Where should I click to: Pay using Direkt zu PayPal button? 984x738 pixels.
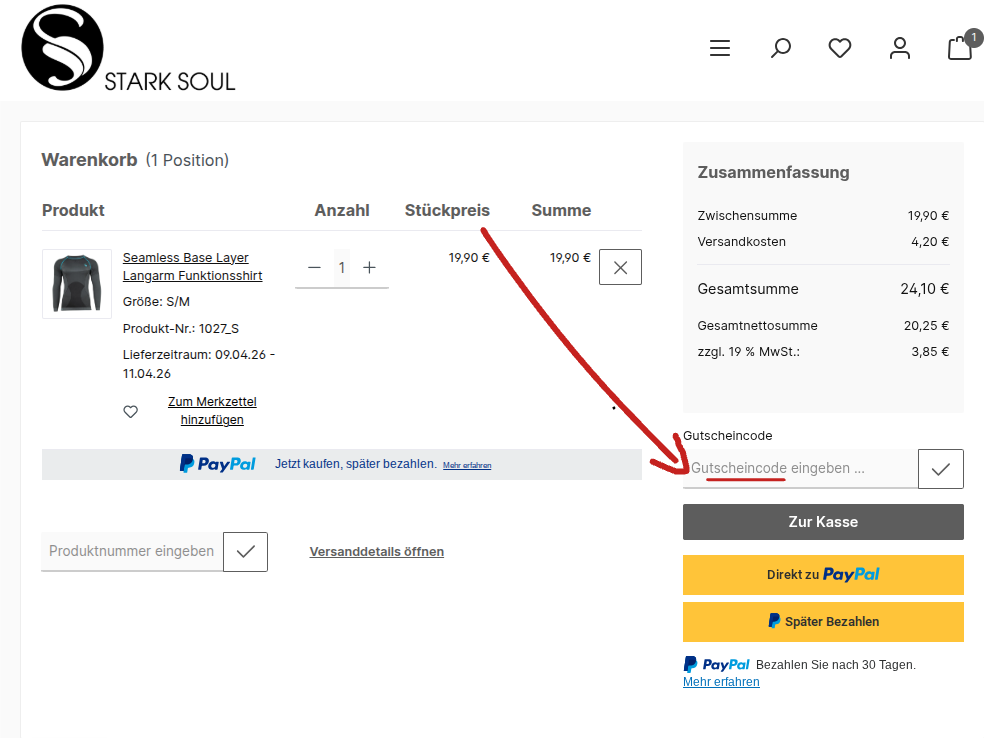[x=823, y=575]
